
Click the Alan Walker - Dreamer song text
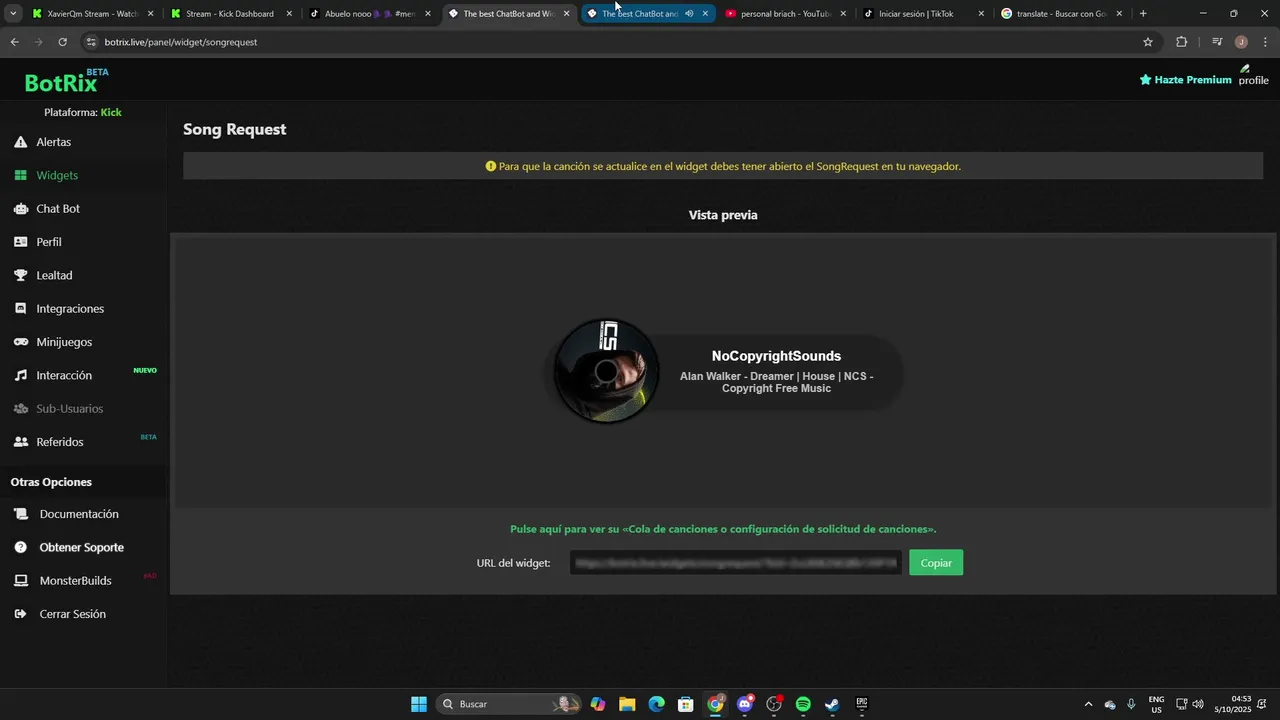click(x=776, y=382)
